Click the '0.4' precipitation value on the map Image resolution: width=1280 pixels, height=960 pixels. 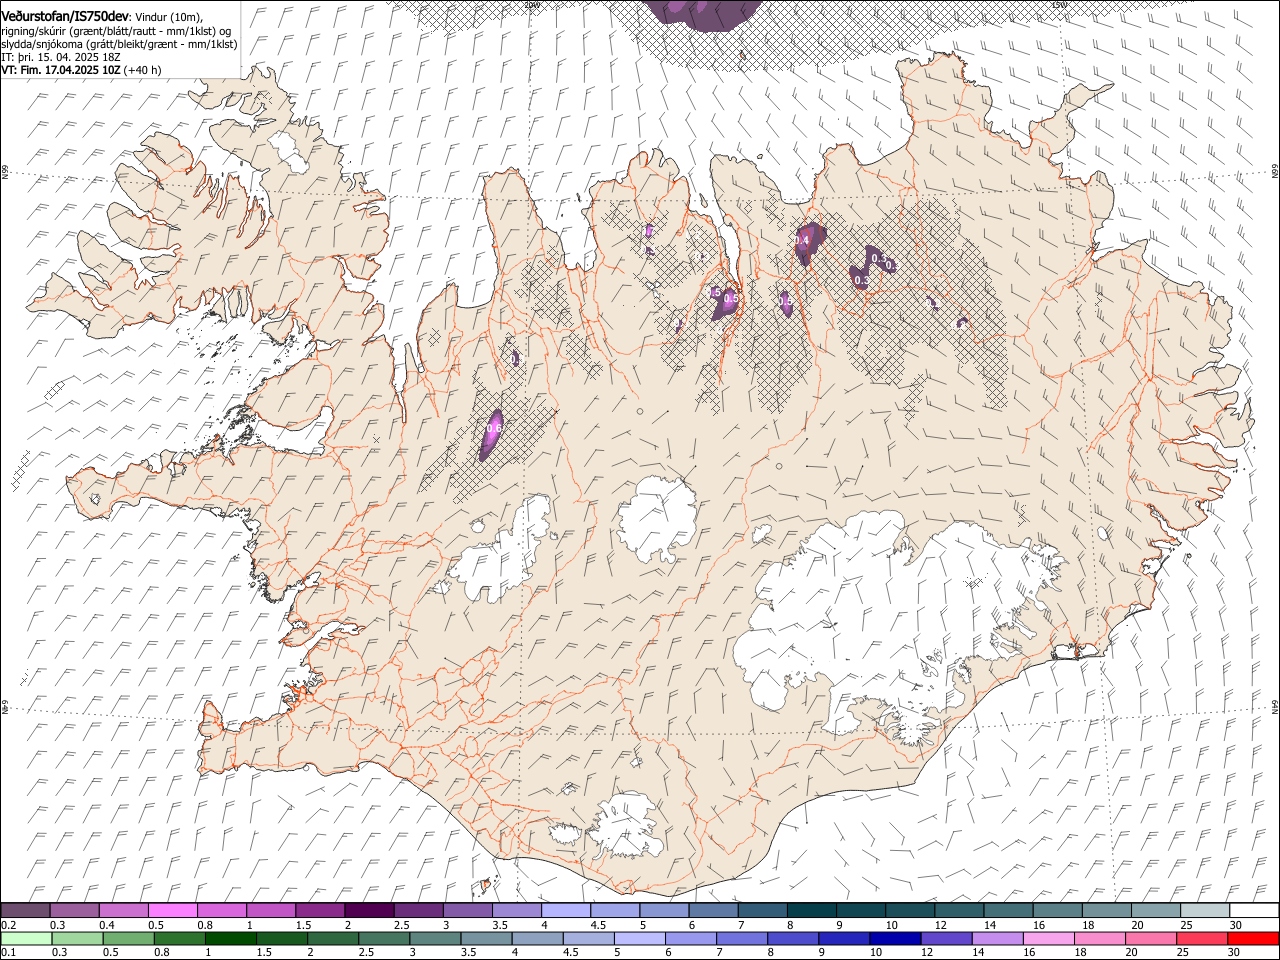click(801, 241)
